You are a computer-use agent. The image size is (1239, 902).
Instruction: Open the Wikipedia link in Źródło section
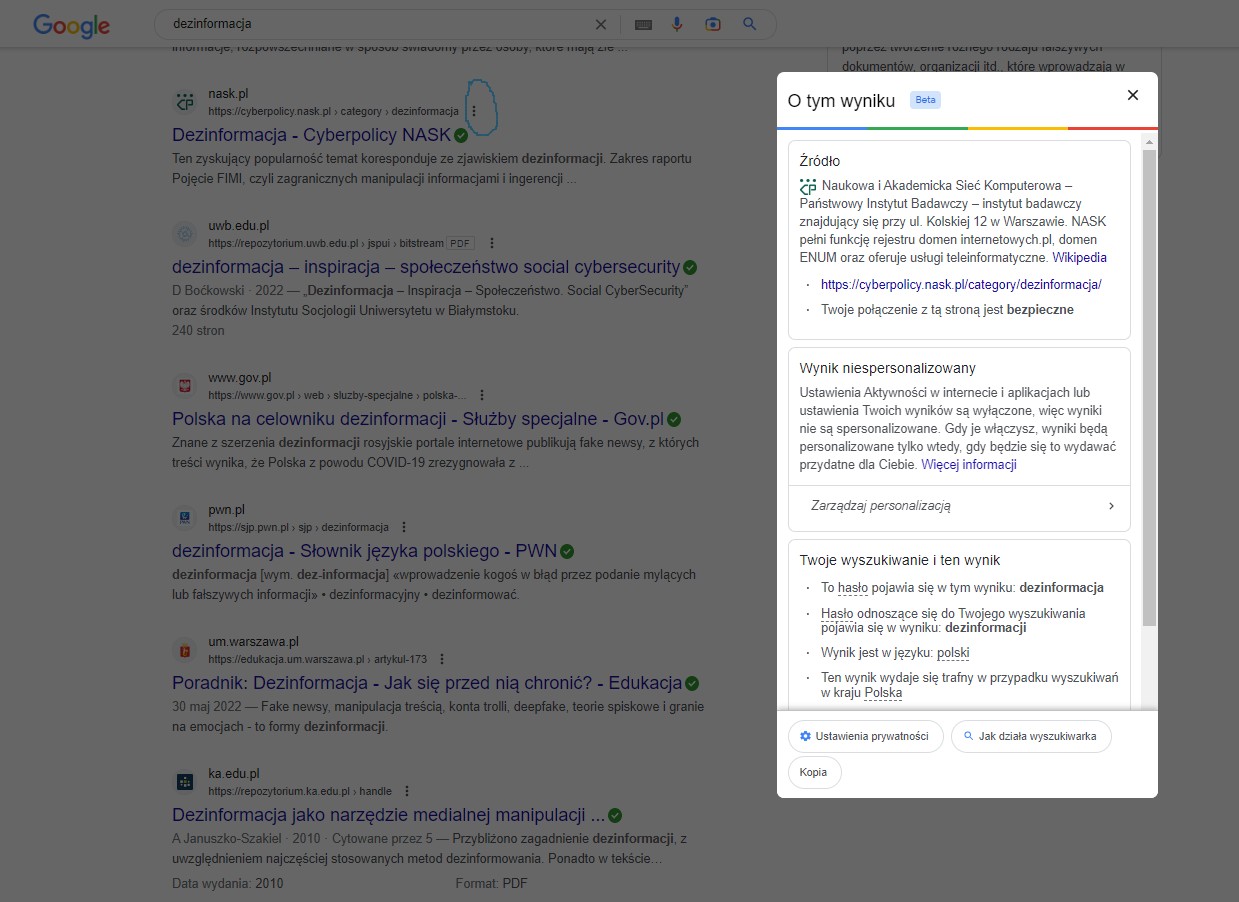[x=1079, y=258]
